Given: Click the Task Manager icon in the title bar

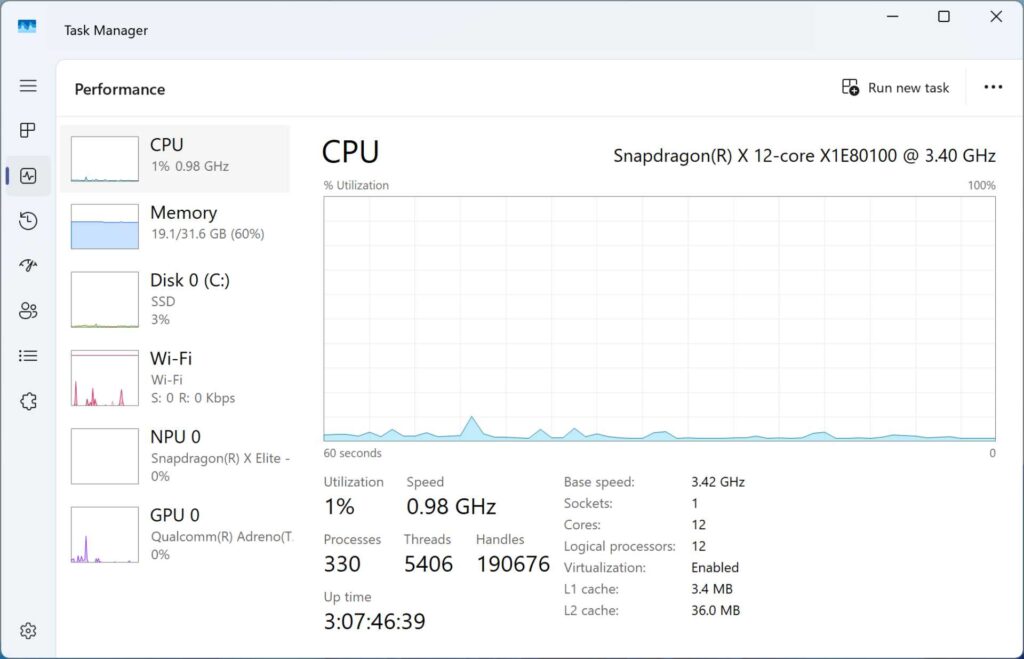Looking at the screenshot, I should [x=26, y=27].
